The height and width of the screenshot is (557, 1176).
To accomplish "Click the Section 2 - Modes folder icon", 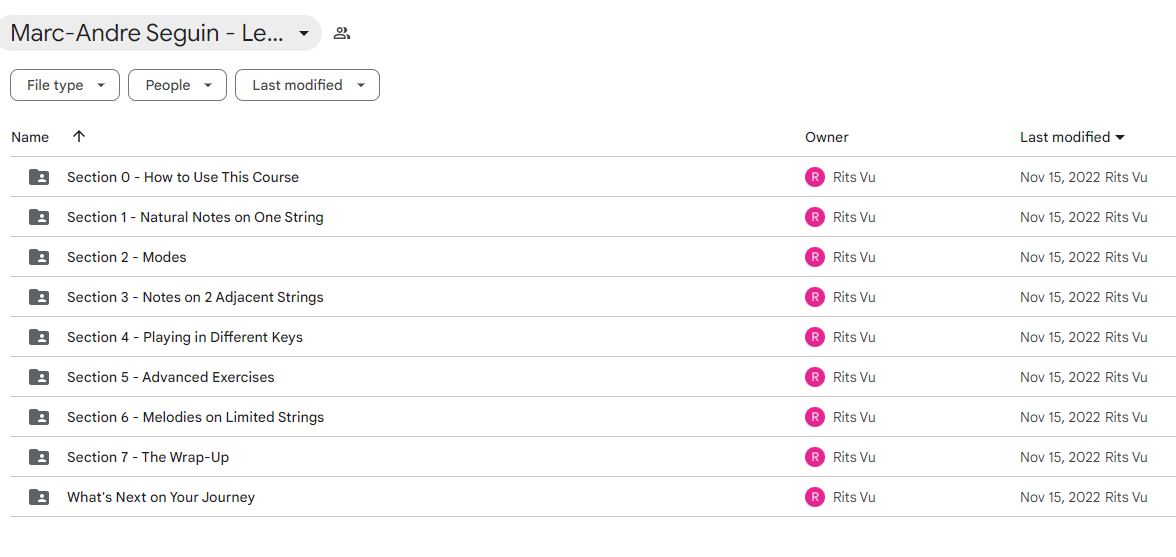I will 39,257.
